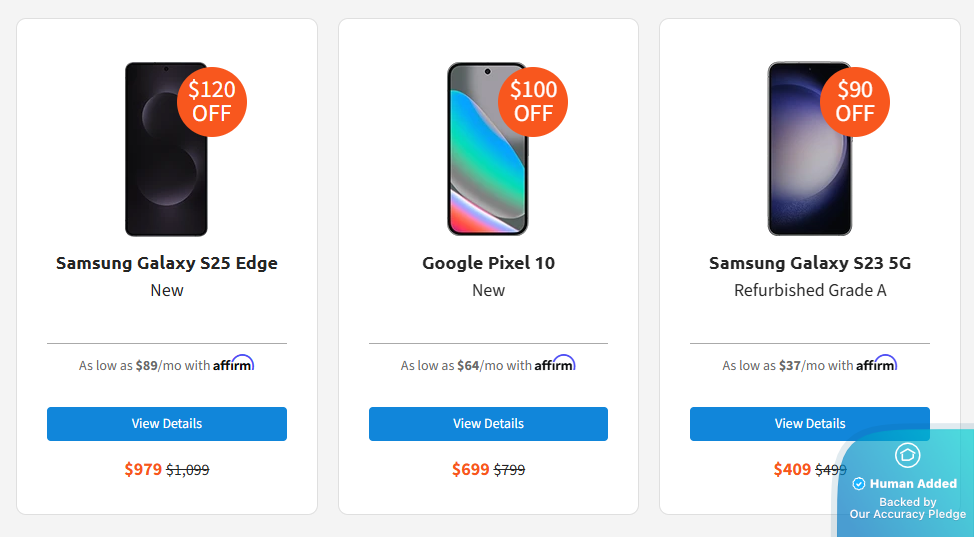
Task: View Details for Samsung Galaxy S23 5G
Action: click(810, 424)
